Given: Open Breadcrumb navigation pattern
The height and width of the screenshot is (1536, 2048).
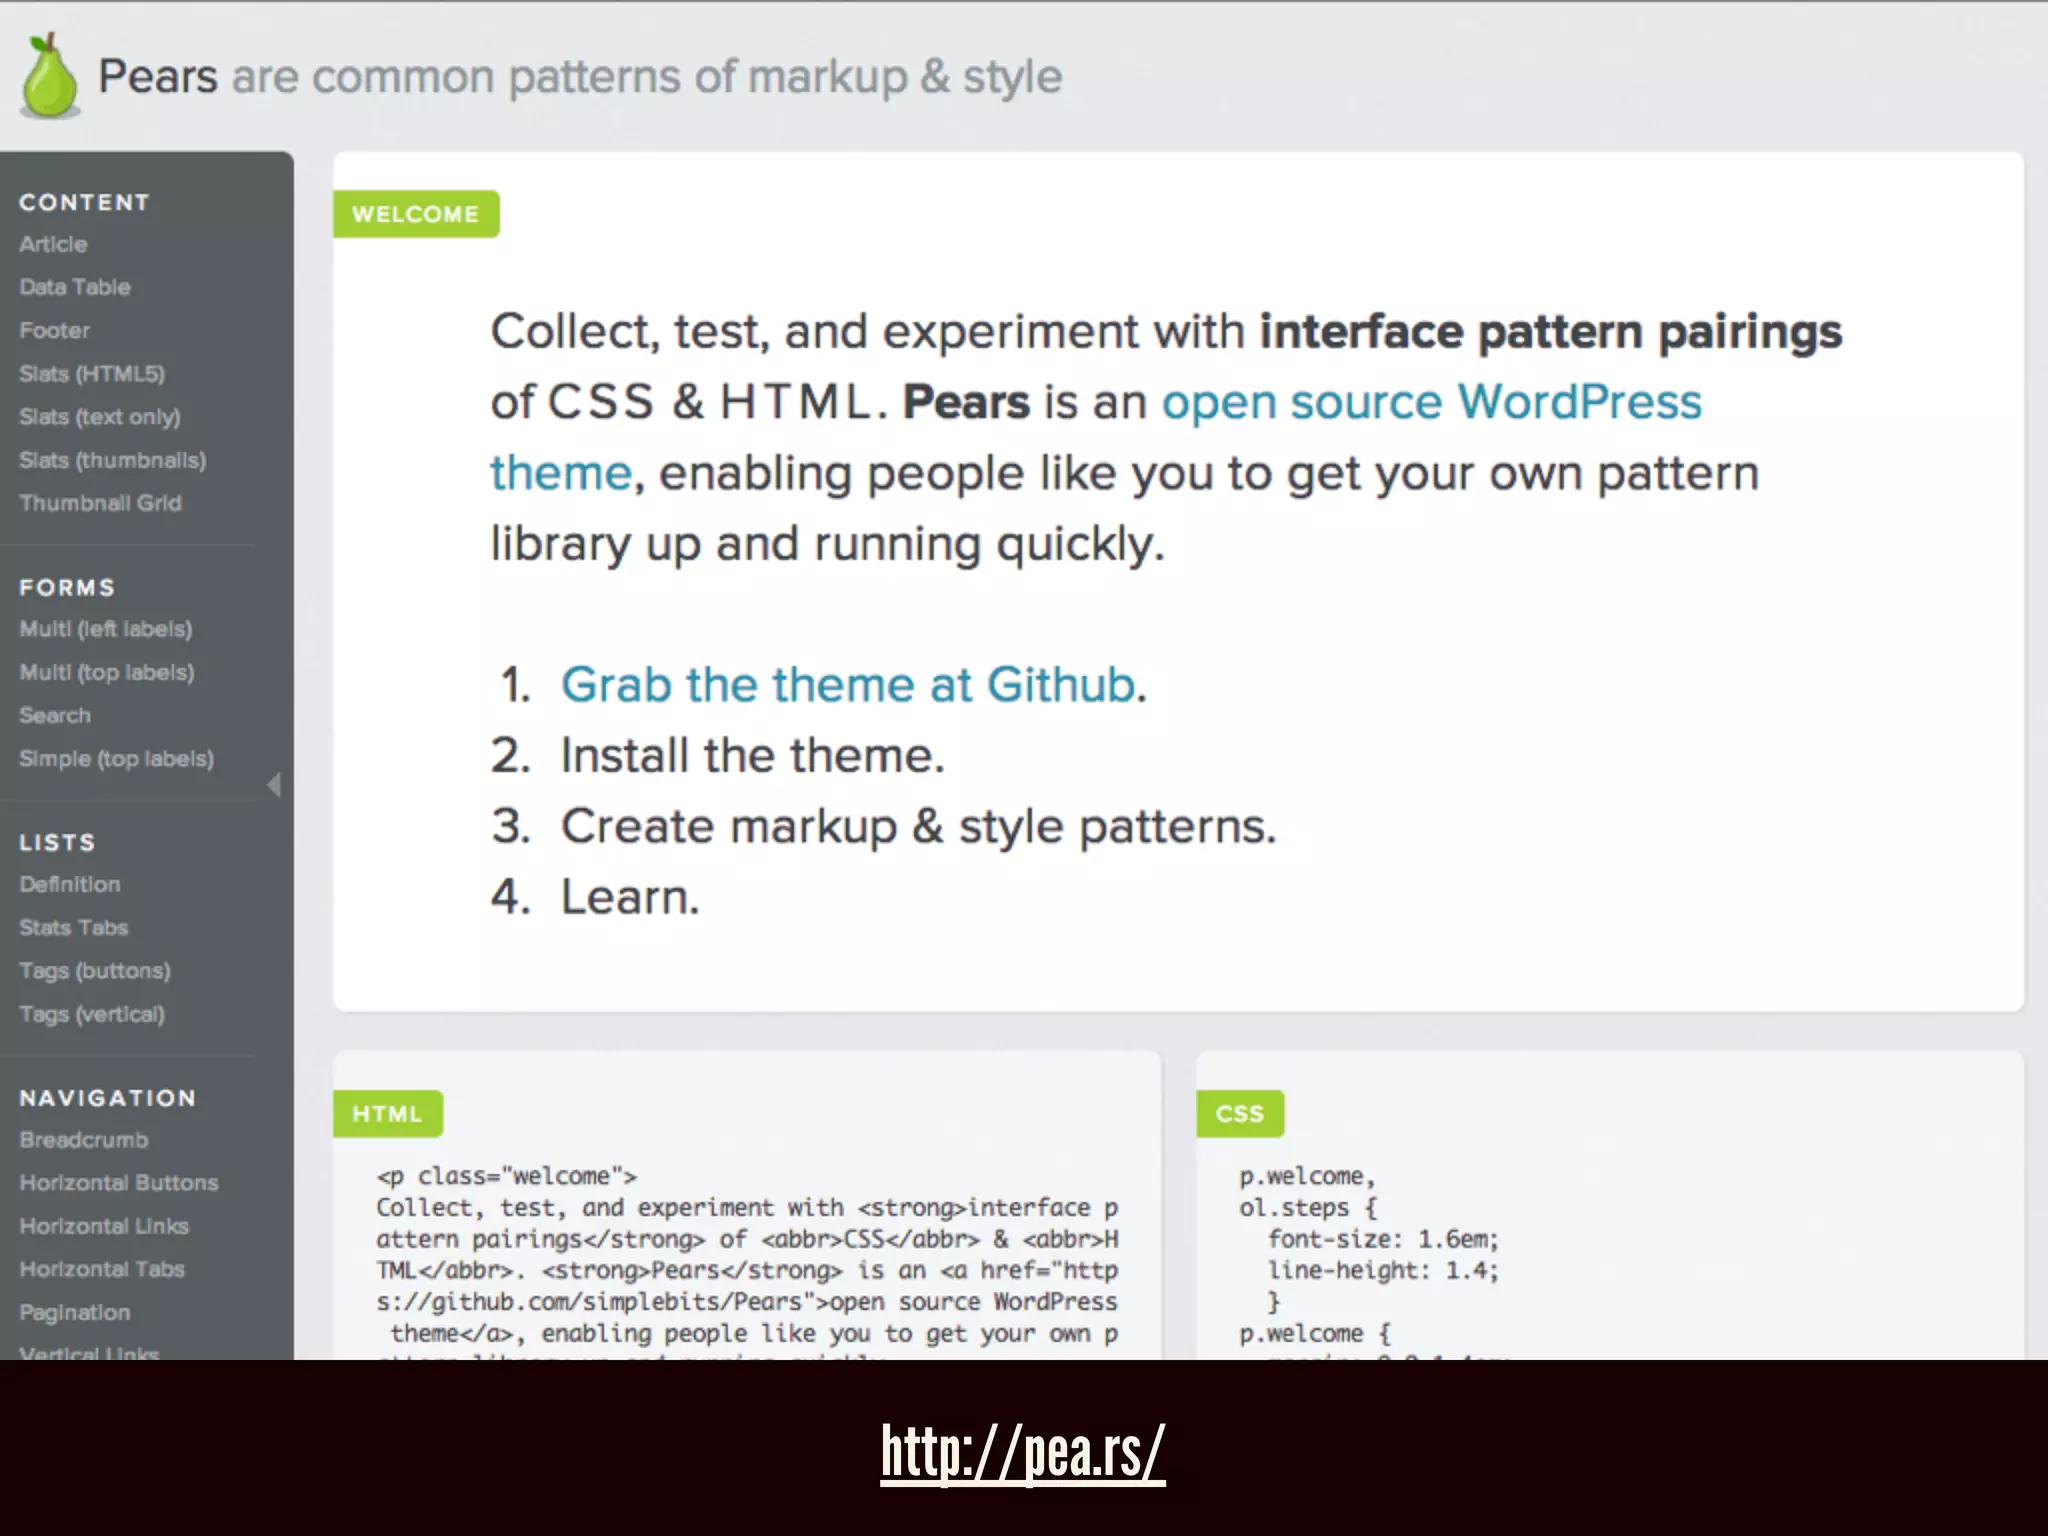Looking at the screenshot, I should pyautogui.click(x=84, y=1140).
